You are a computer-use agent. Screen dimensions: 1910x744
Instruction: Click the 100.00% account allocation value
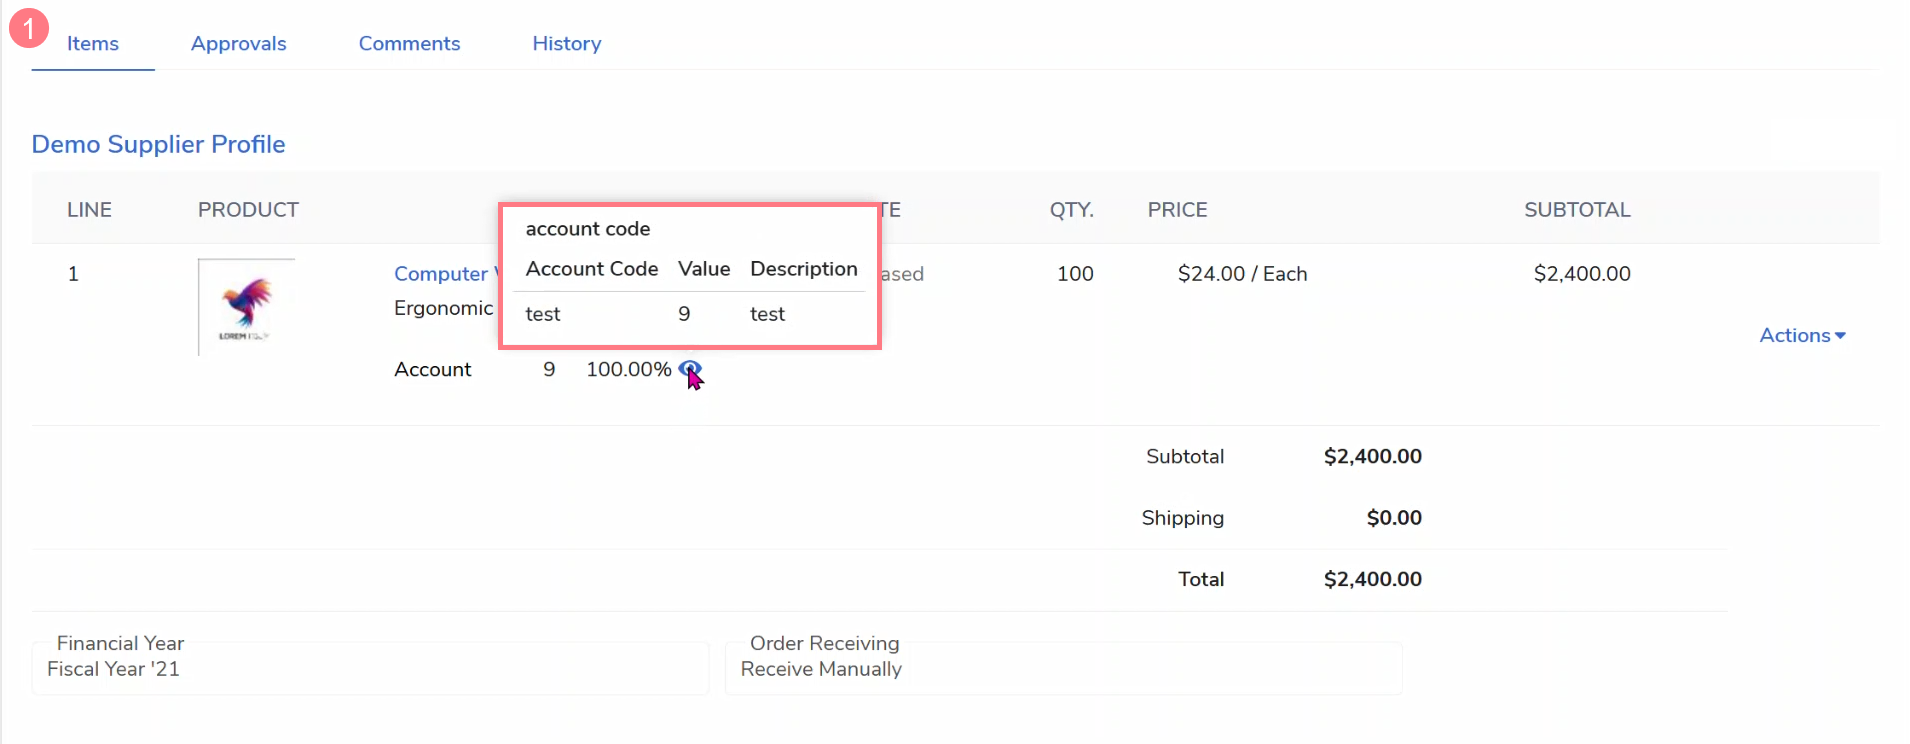tap(628, 370)
